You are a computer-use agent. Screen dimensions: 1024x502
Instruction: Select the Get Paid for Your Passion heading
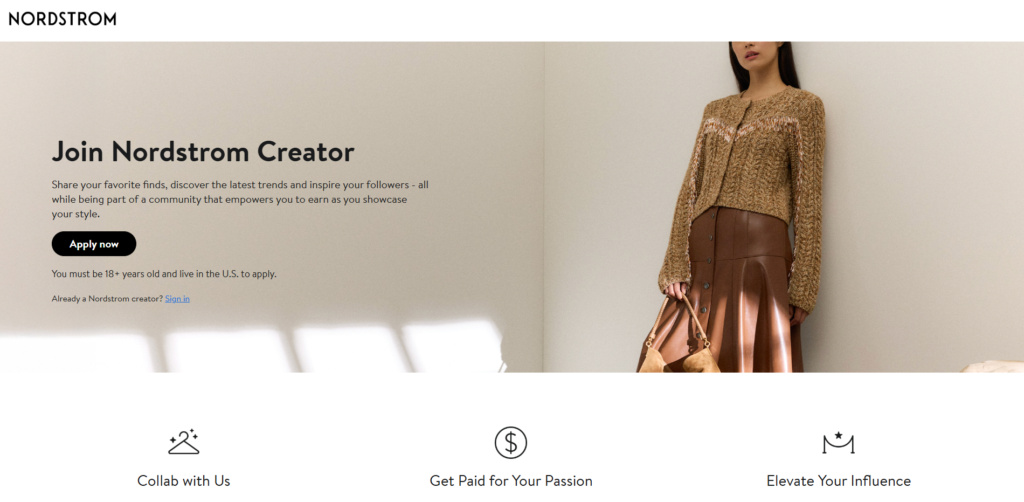511,481
